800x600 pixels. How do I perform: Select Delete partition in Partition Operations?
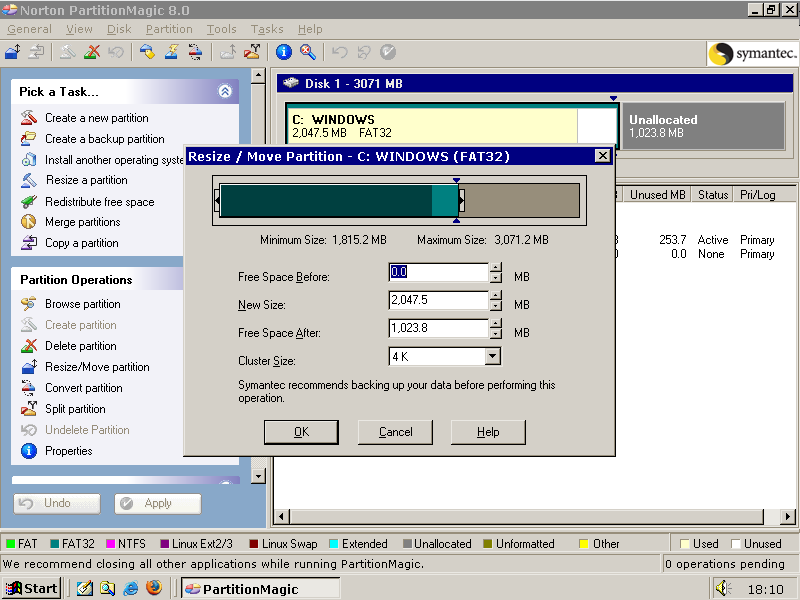(69, 346)
